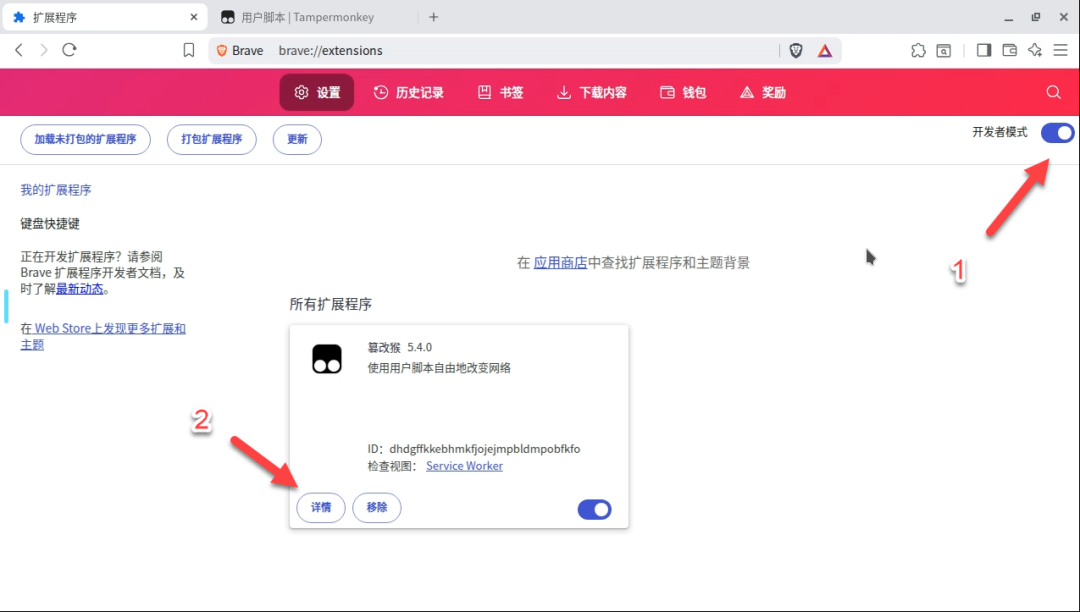Click 移除 to remove 篡改猴
1080x612 pixels.
coord(377,507)
